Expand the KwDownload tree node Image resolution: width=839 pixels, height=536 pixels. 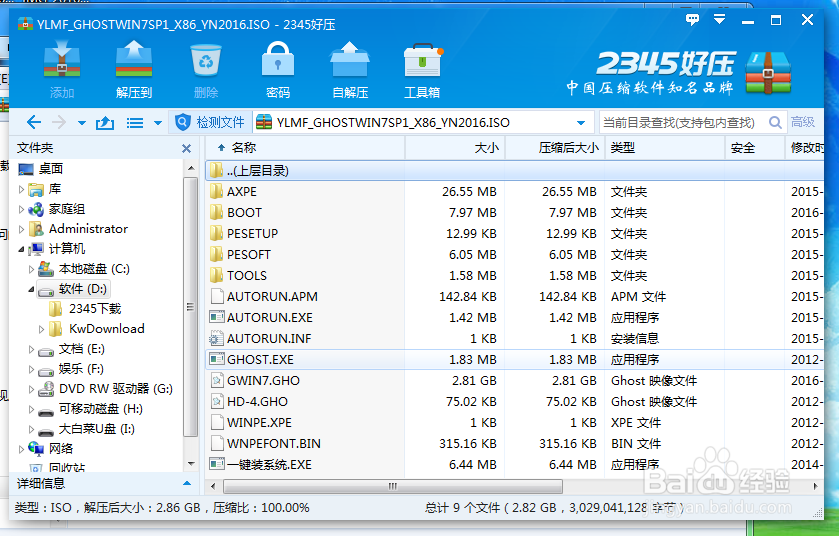pyautogui.click(x=41, y=330)
